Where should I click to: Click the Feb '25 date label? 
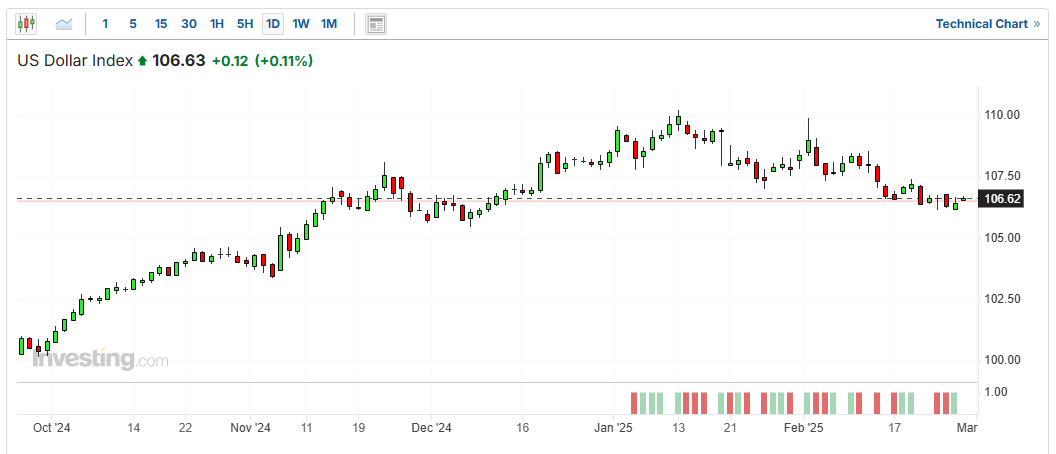(x=805, y=428)
